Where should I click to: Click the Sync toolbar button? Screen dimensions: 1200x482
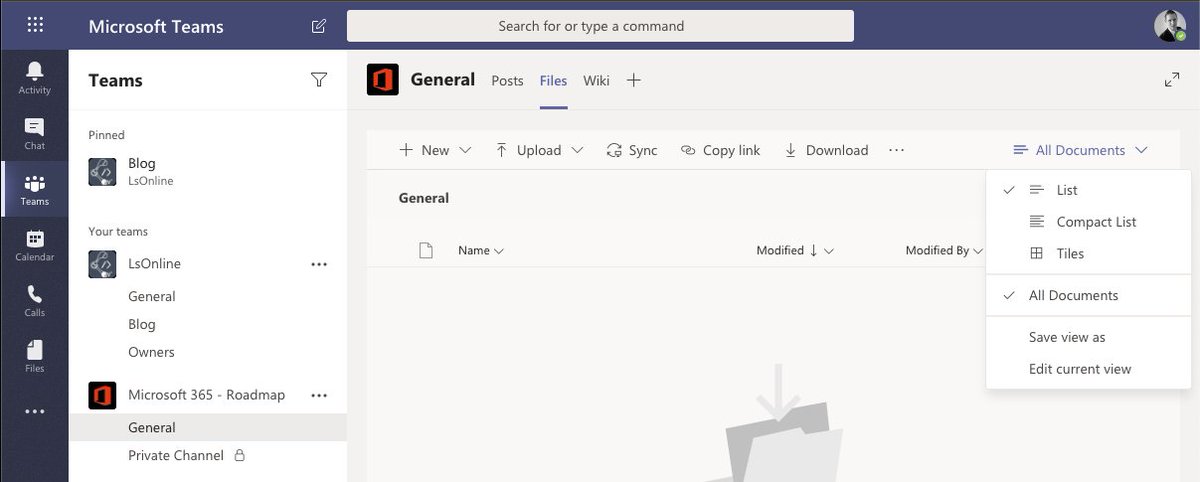tap(632, 150)
